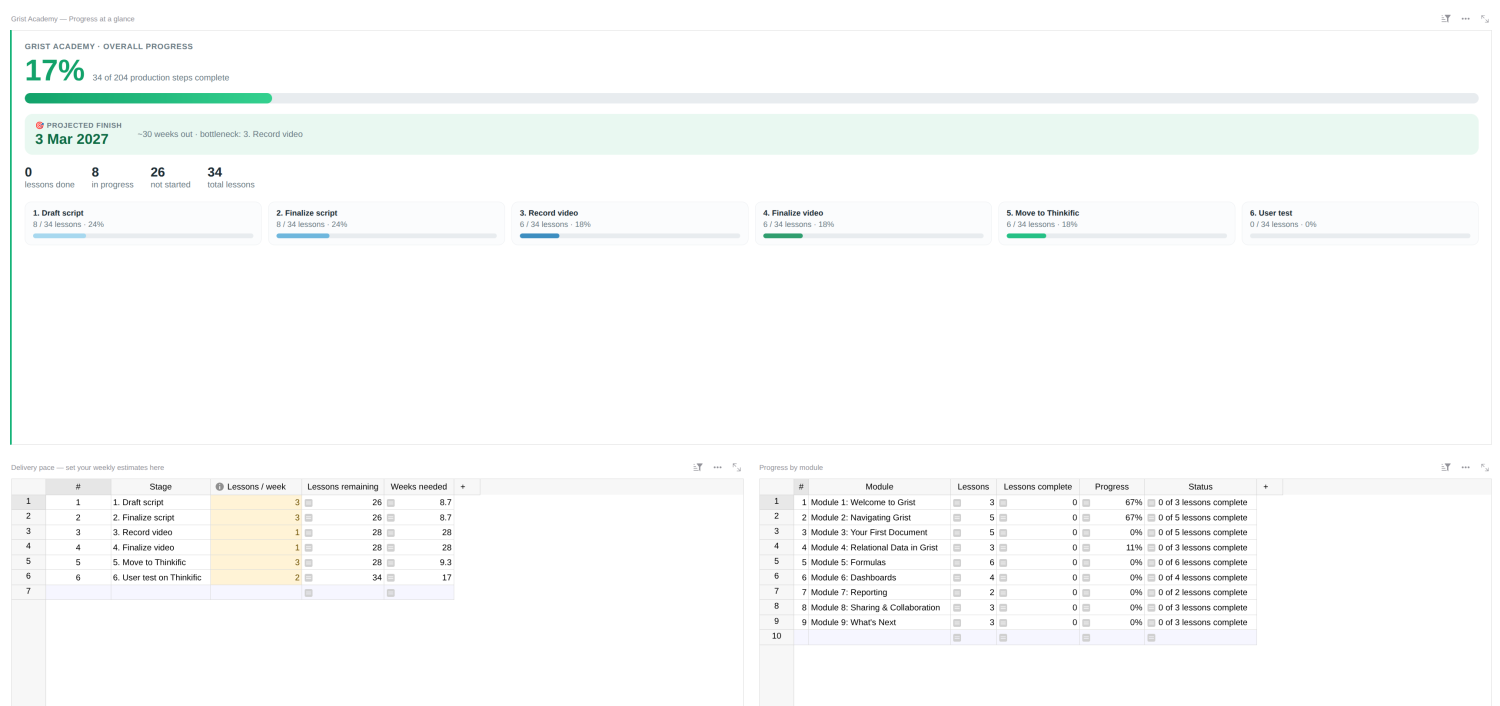Select the Lessons remaining column header
The height and width of the screenshot is (706, 1500).
point(343,487)
